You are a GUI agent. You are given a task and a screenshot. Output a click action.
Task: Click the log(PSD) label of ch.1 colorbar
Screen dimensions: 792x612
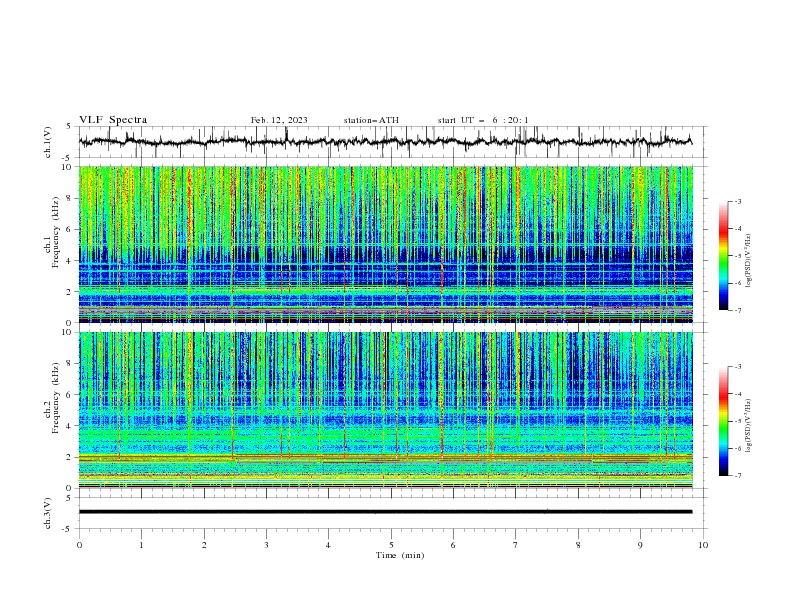click(x=749, y=261)
